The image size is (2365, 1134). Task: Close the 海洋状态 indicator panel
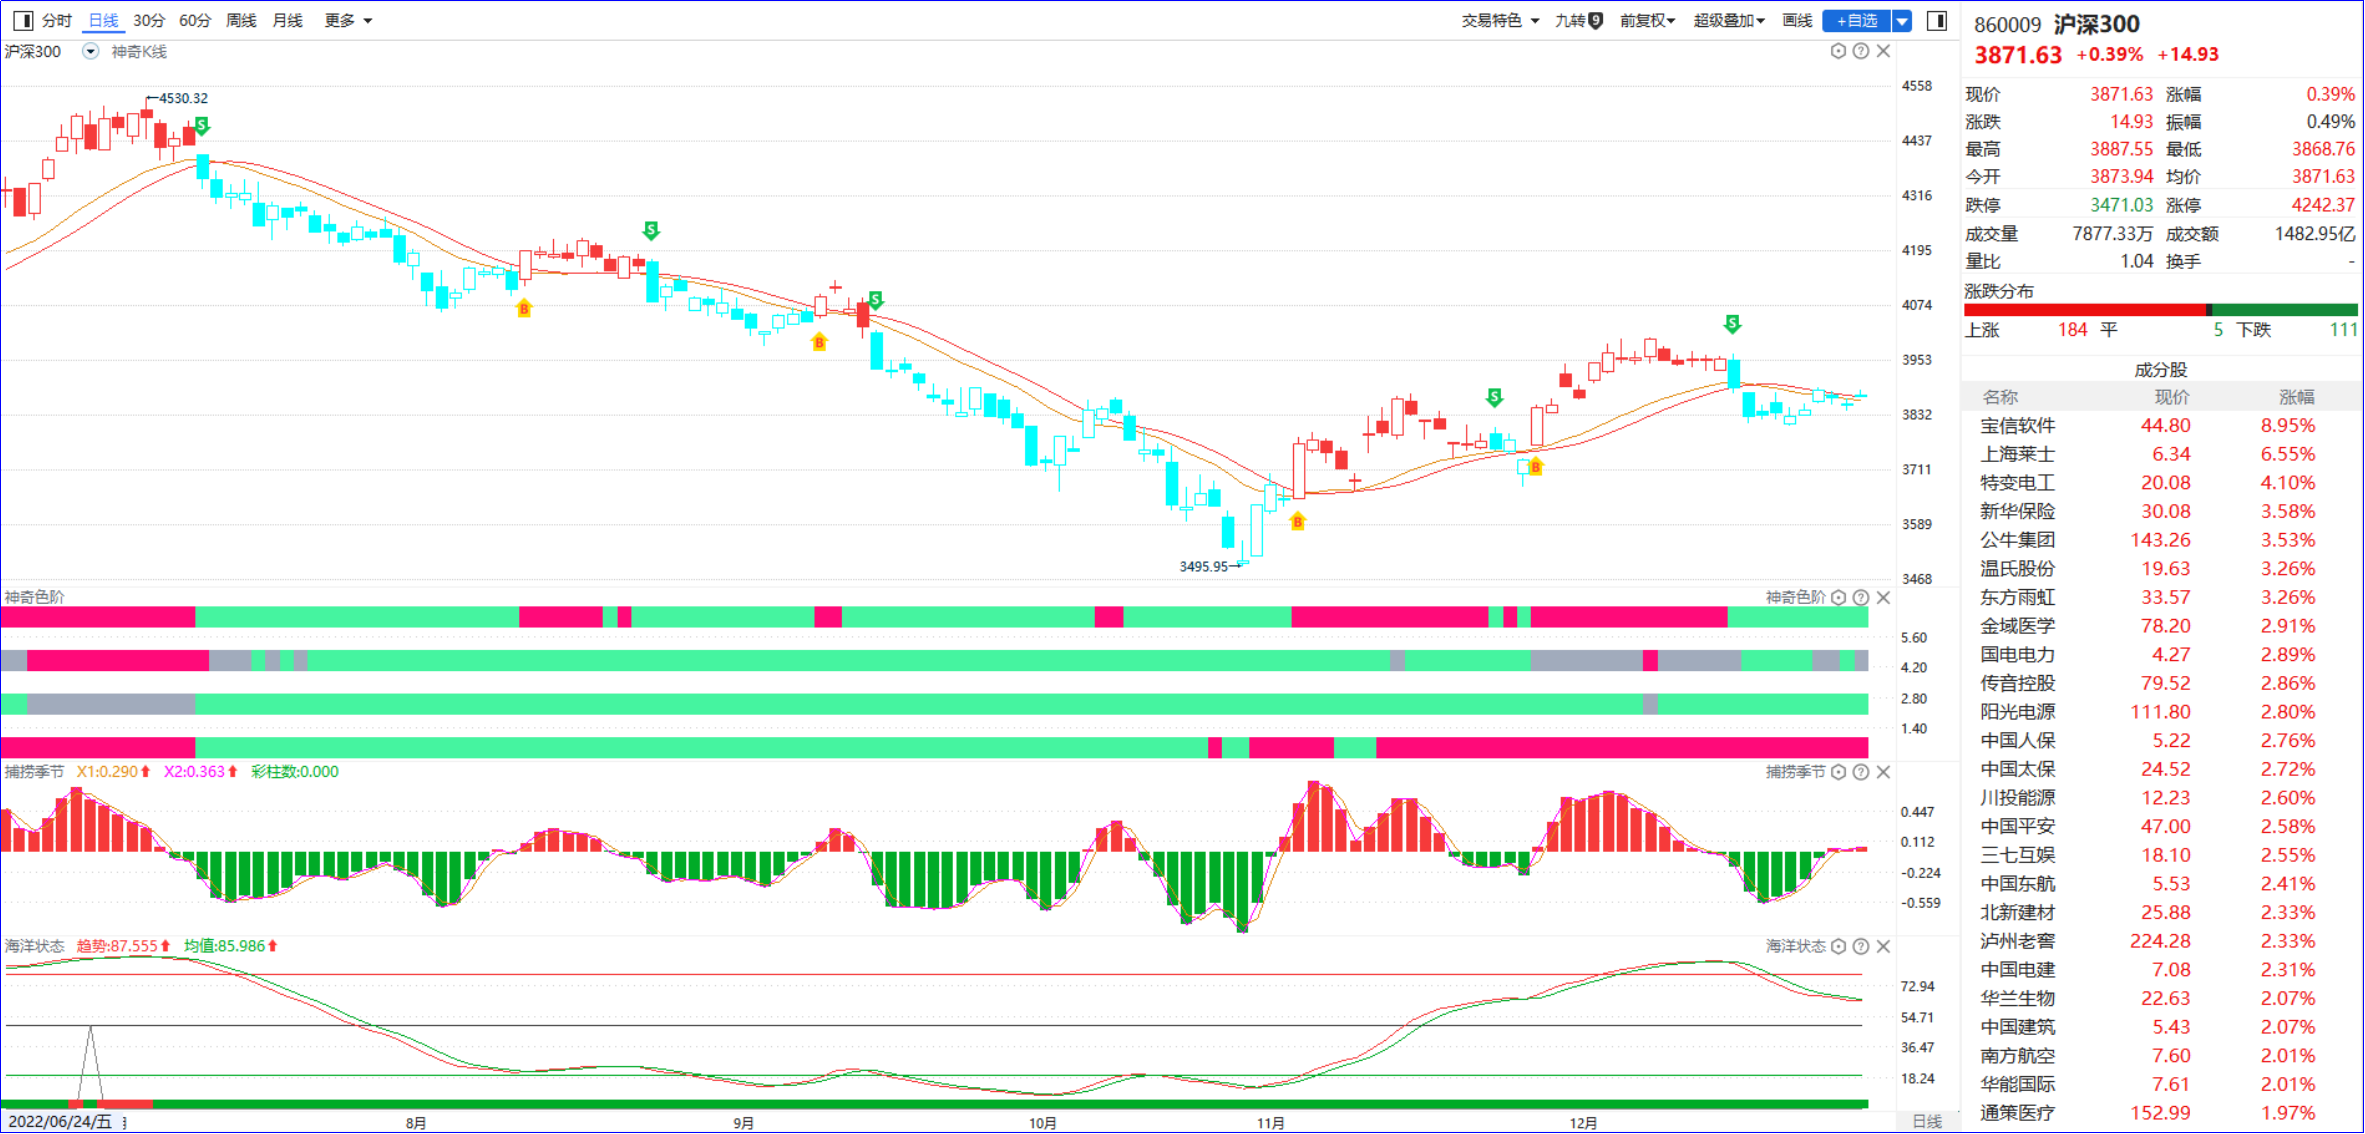(x=1883, y=946)
